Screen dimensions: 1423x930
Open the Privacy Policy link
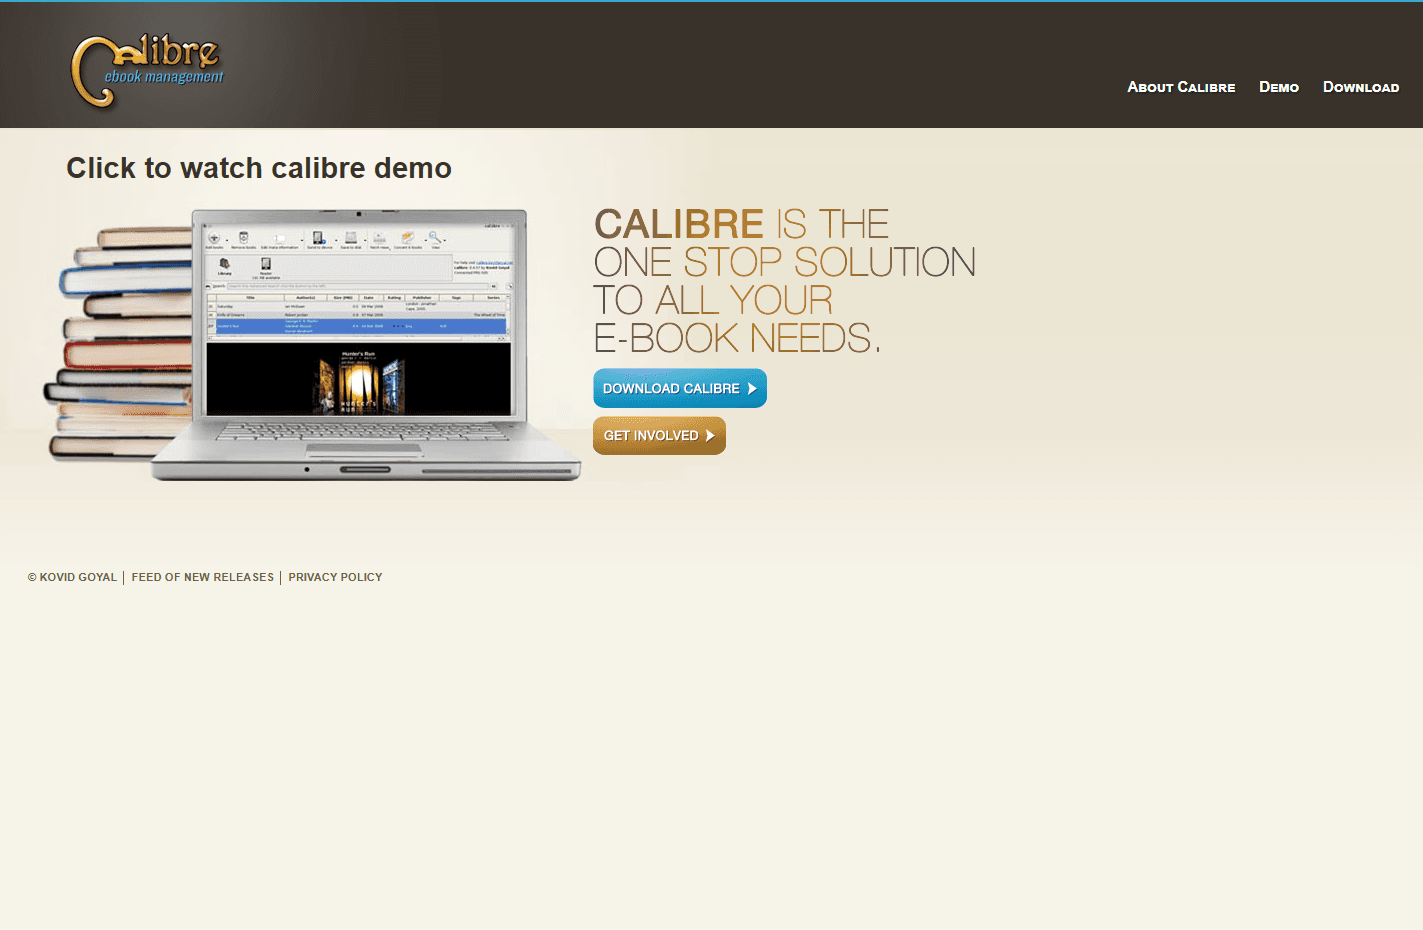(x=335, y=577)
